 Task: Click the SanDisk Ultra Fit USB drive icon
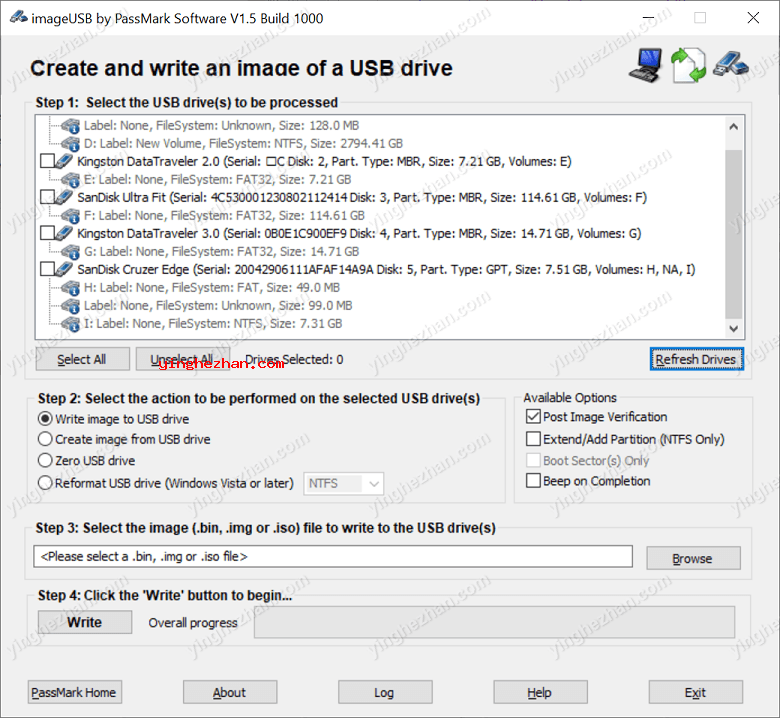point(64,197)
